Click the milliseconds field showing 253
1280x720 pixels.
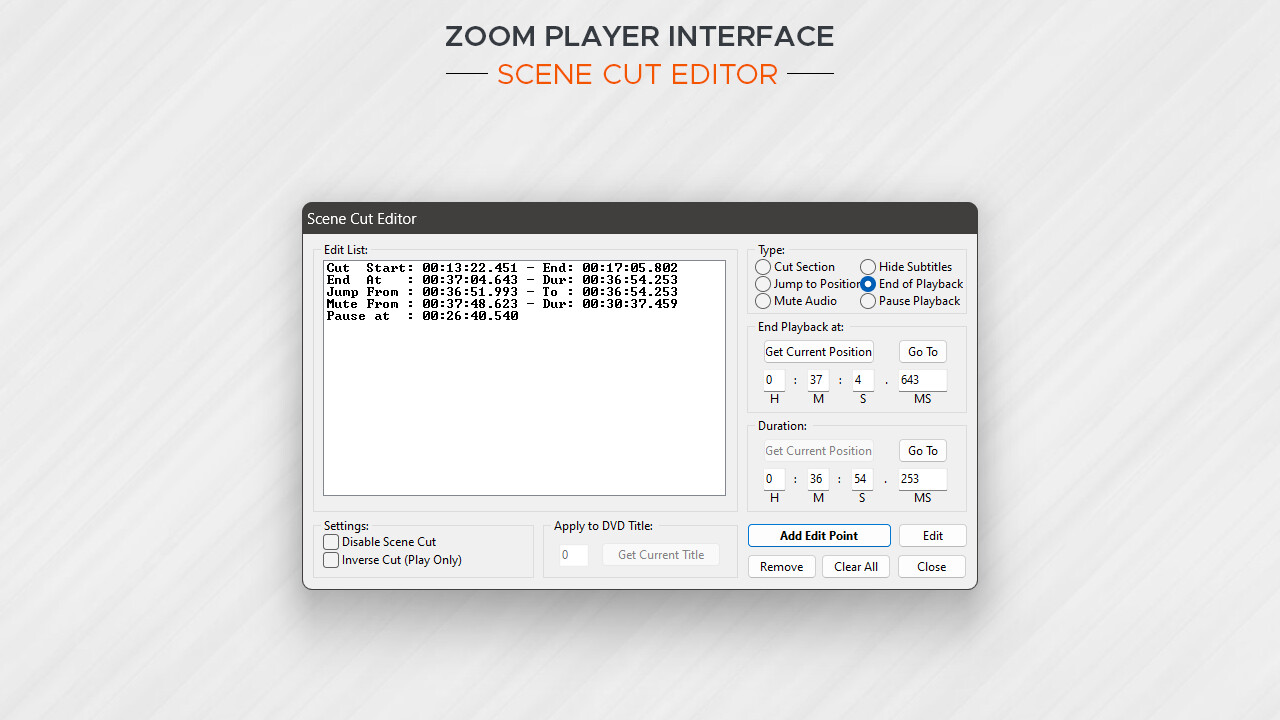(x=920, y=479)
